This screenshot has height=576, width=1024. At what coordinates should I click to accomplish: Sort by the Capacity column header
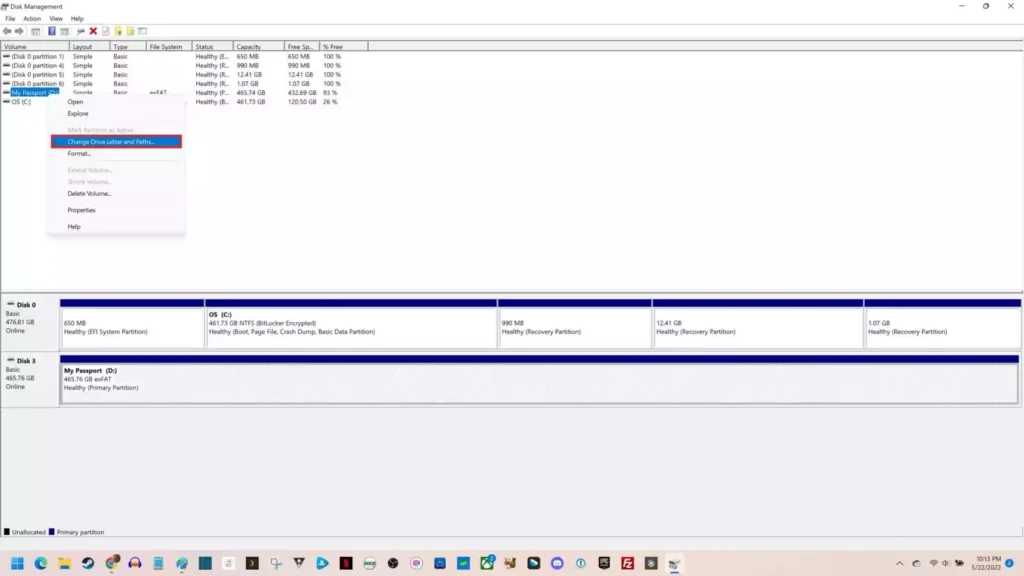259,47
